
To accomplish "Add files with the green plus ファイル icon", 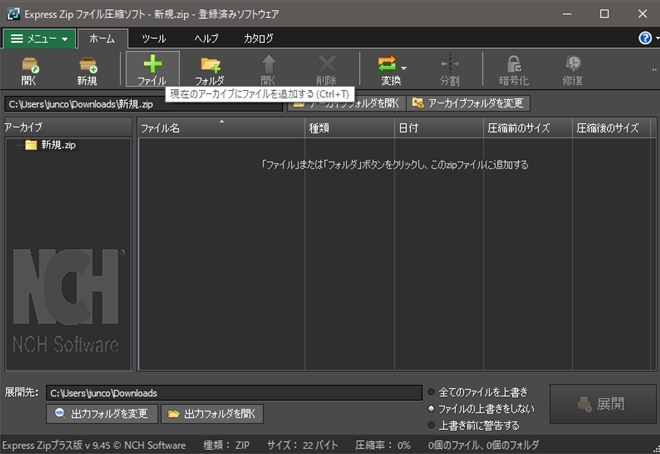I will 152,69.
